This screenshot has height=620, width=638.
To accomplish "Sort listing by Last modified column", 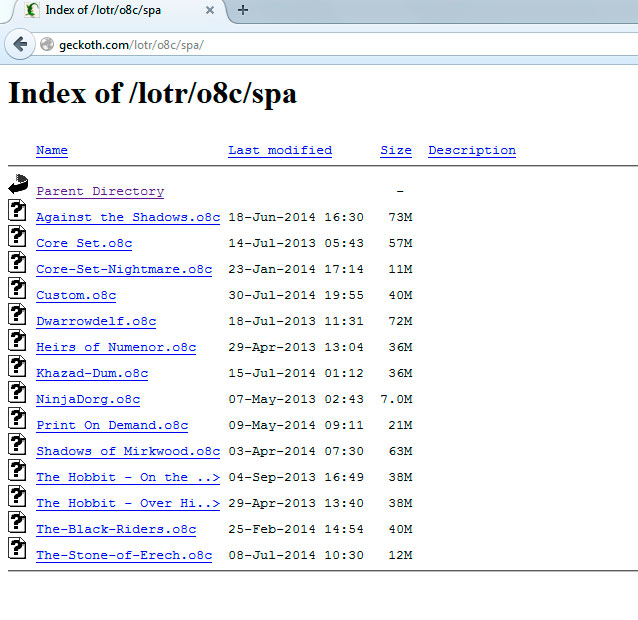I will [280, 150].
